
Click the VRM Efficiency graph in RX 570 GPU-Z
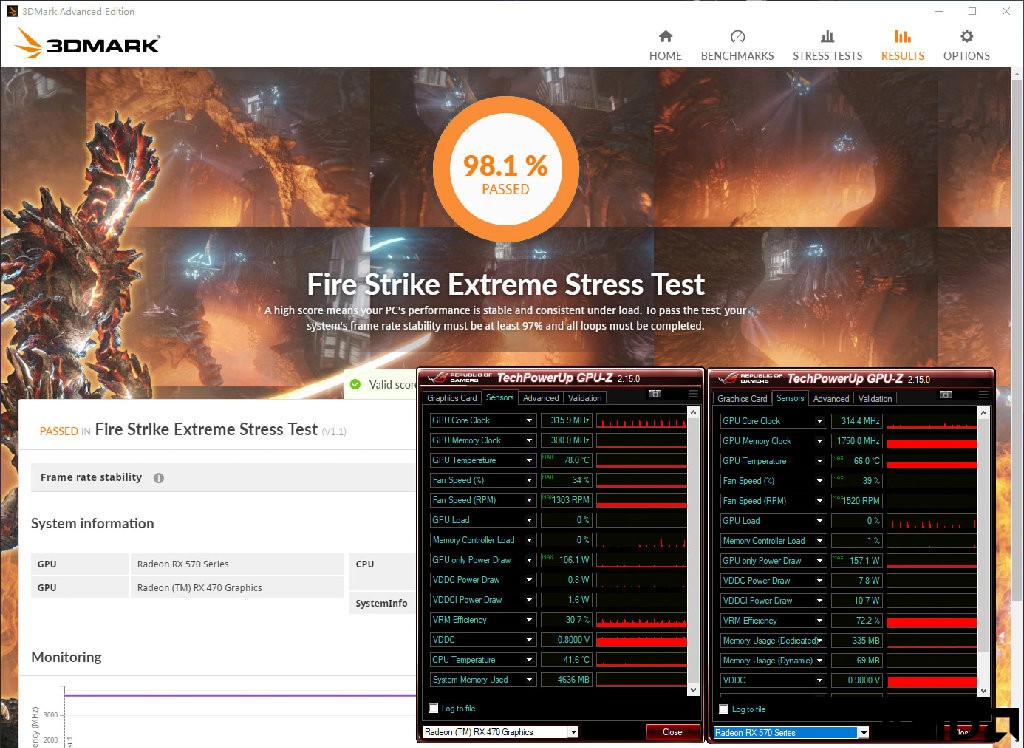pos(932,621)
